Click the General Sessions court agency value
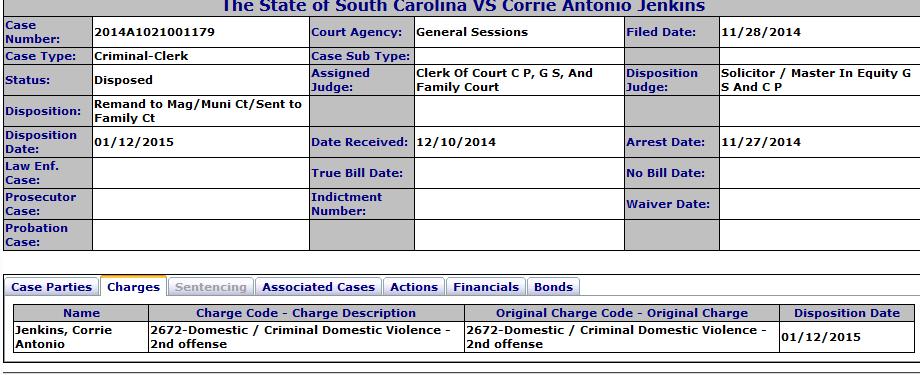Viewport: 920px width, 375px height. point(472,32)
